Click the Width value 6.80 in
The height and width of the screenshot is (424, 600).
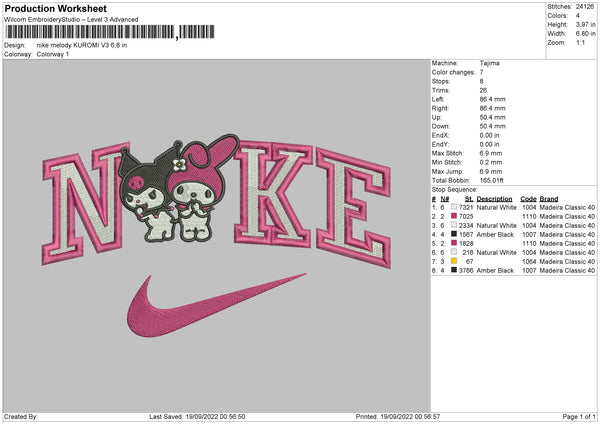[x=585, y=34]
